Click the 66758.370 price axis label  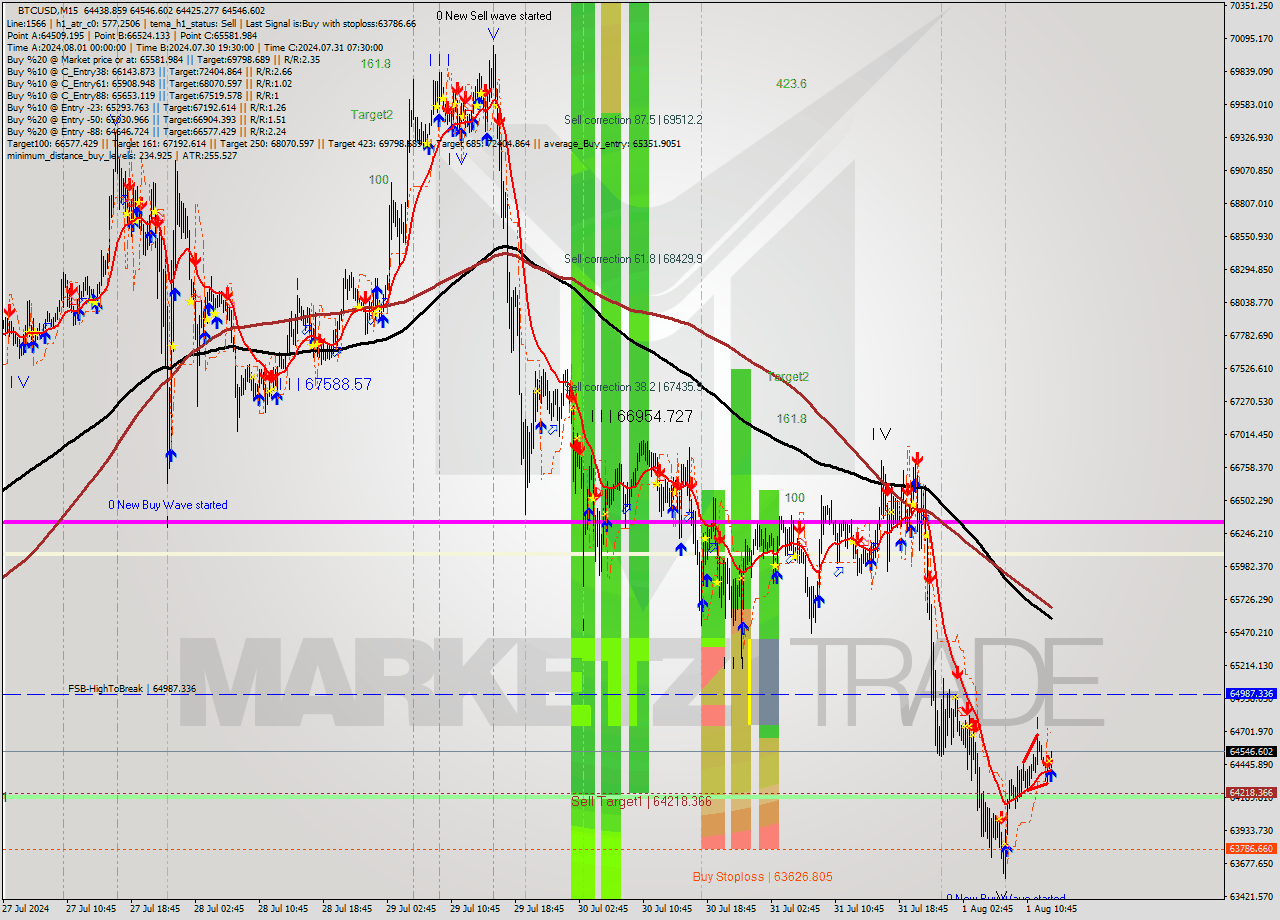click(x=1251, y=467)
